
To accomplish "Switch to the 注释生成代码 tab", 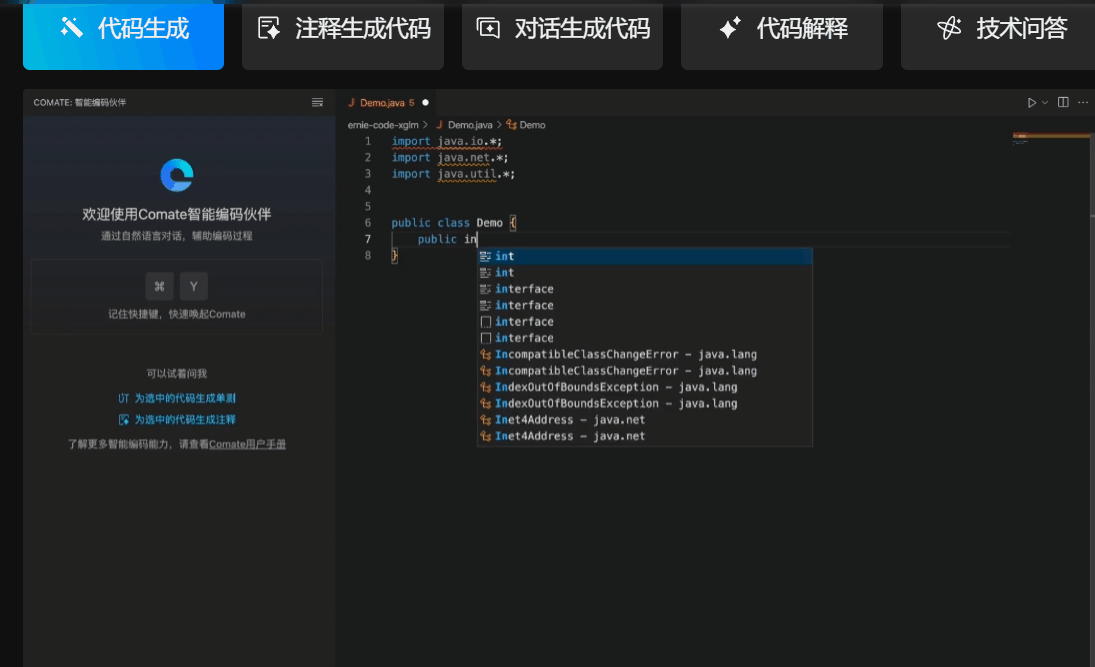I will coord(343,34).
